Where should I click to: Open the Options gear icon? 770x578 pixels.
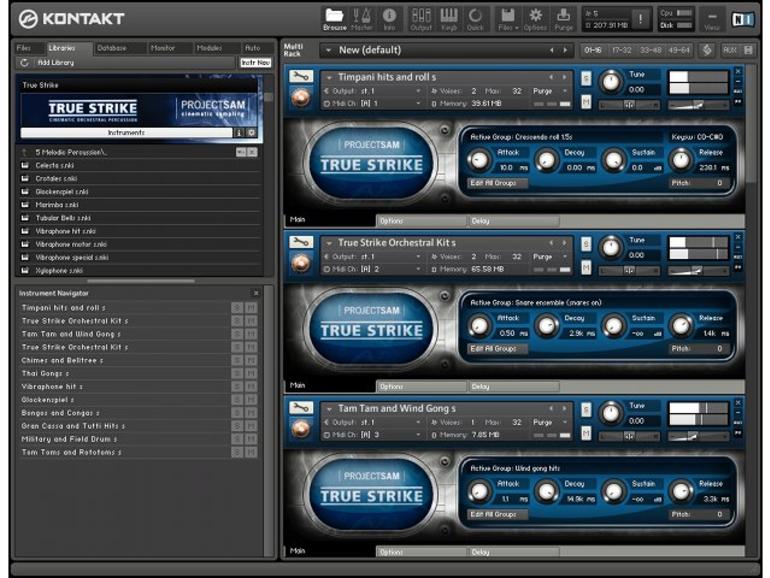pyautogui.click(x=535, y=19)
